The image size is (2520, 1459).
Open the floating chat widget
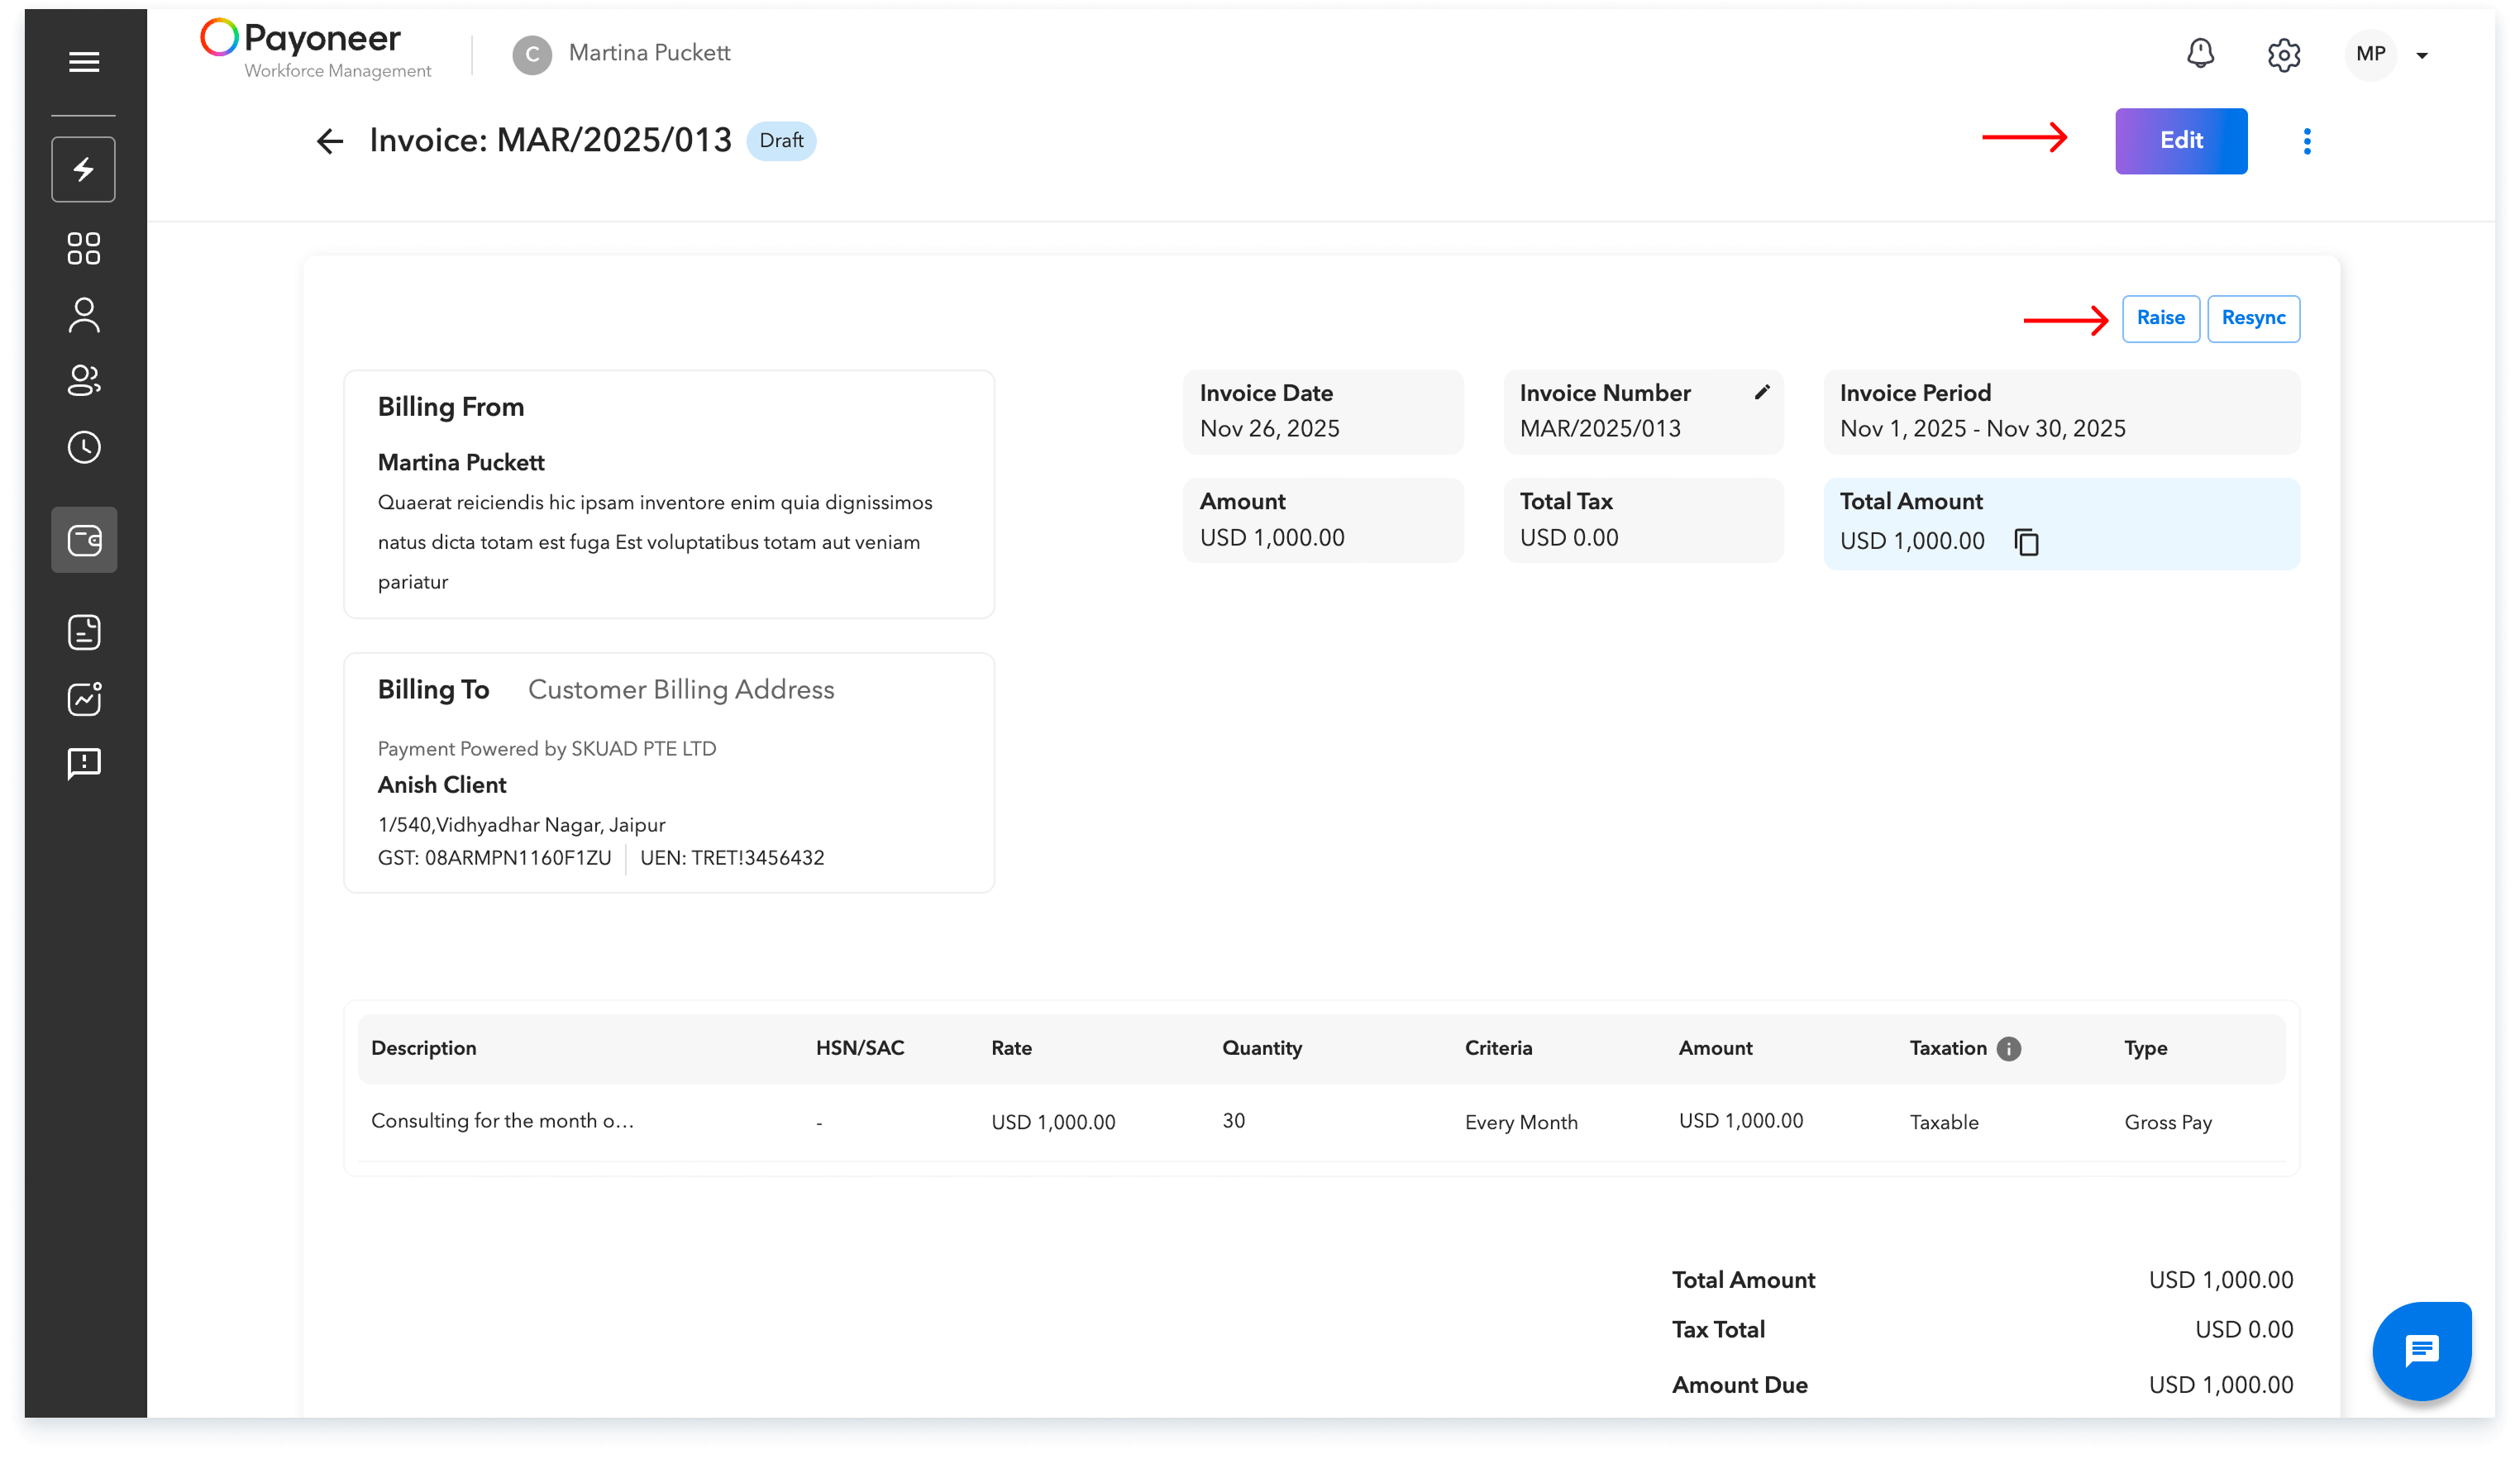click(2421, 1351)
